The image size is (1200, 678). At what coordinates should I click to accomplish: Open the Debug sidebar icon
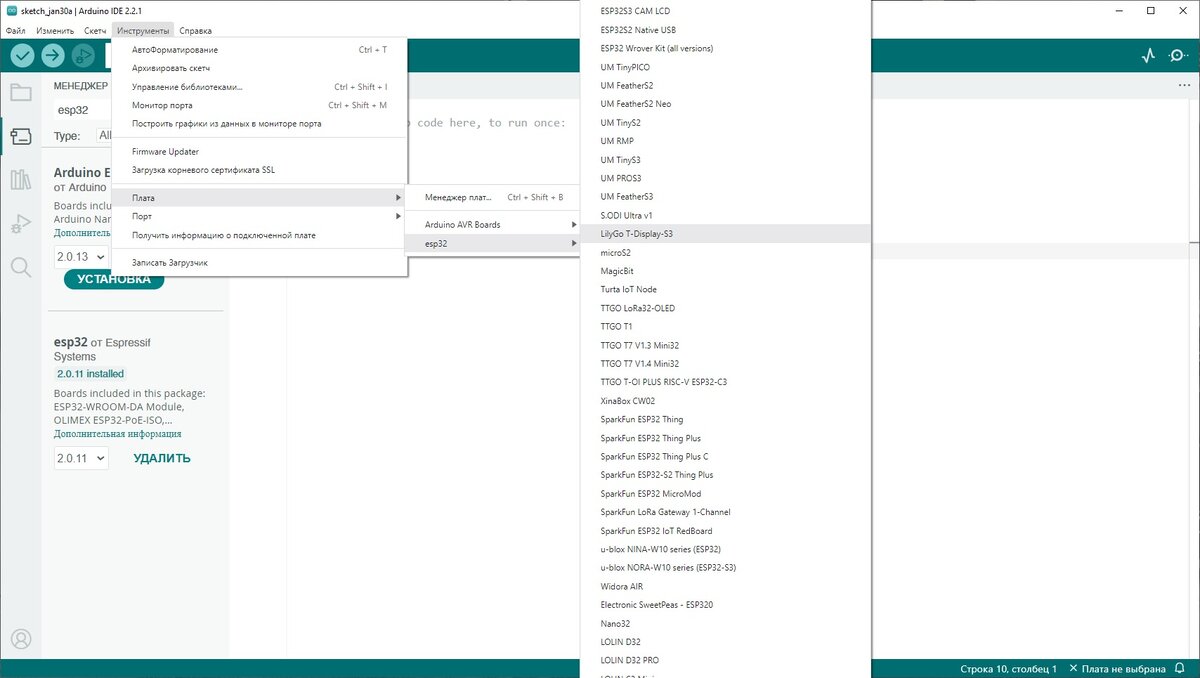[x=20, y=223]
